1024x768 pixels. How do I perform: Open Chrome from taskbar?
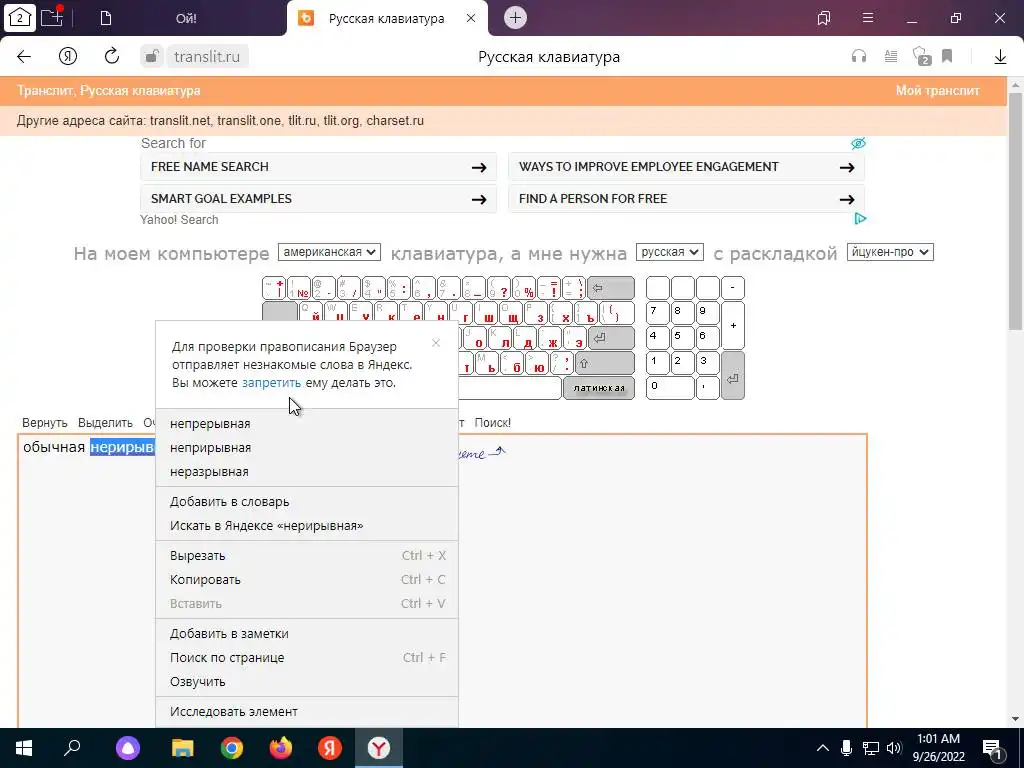point(232,748)
